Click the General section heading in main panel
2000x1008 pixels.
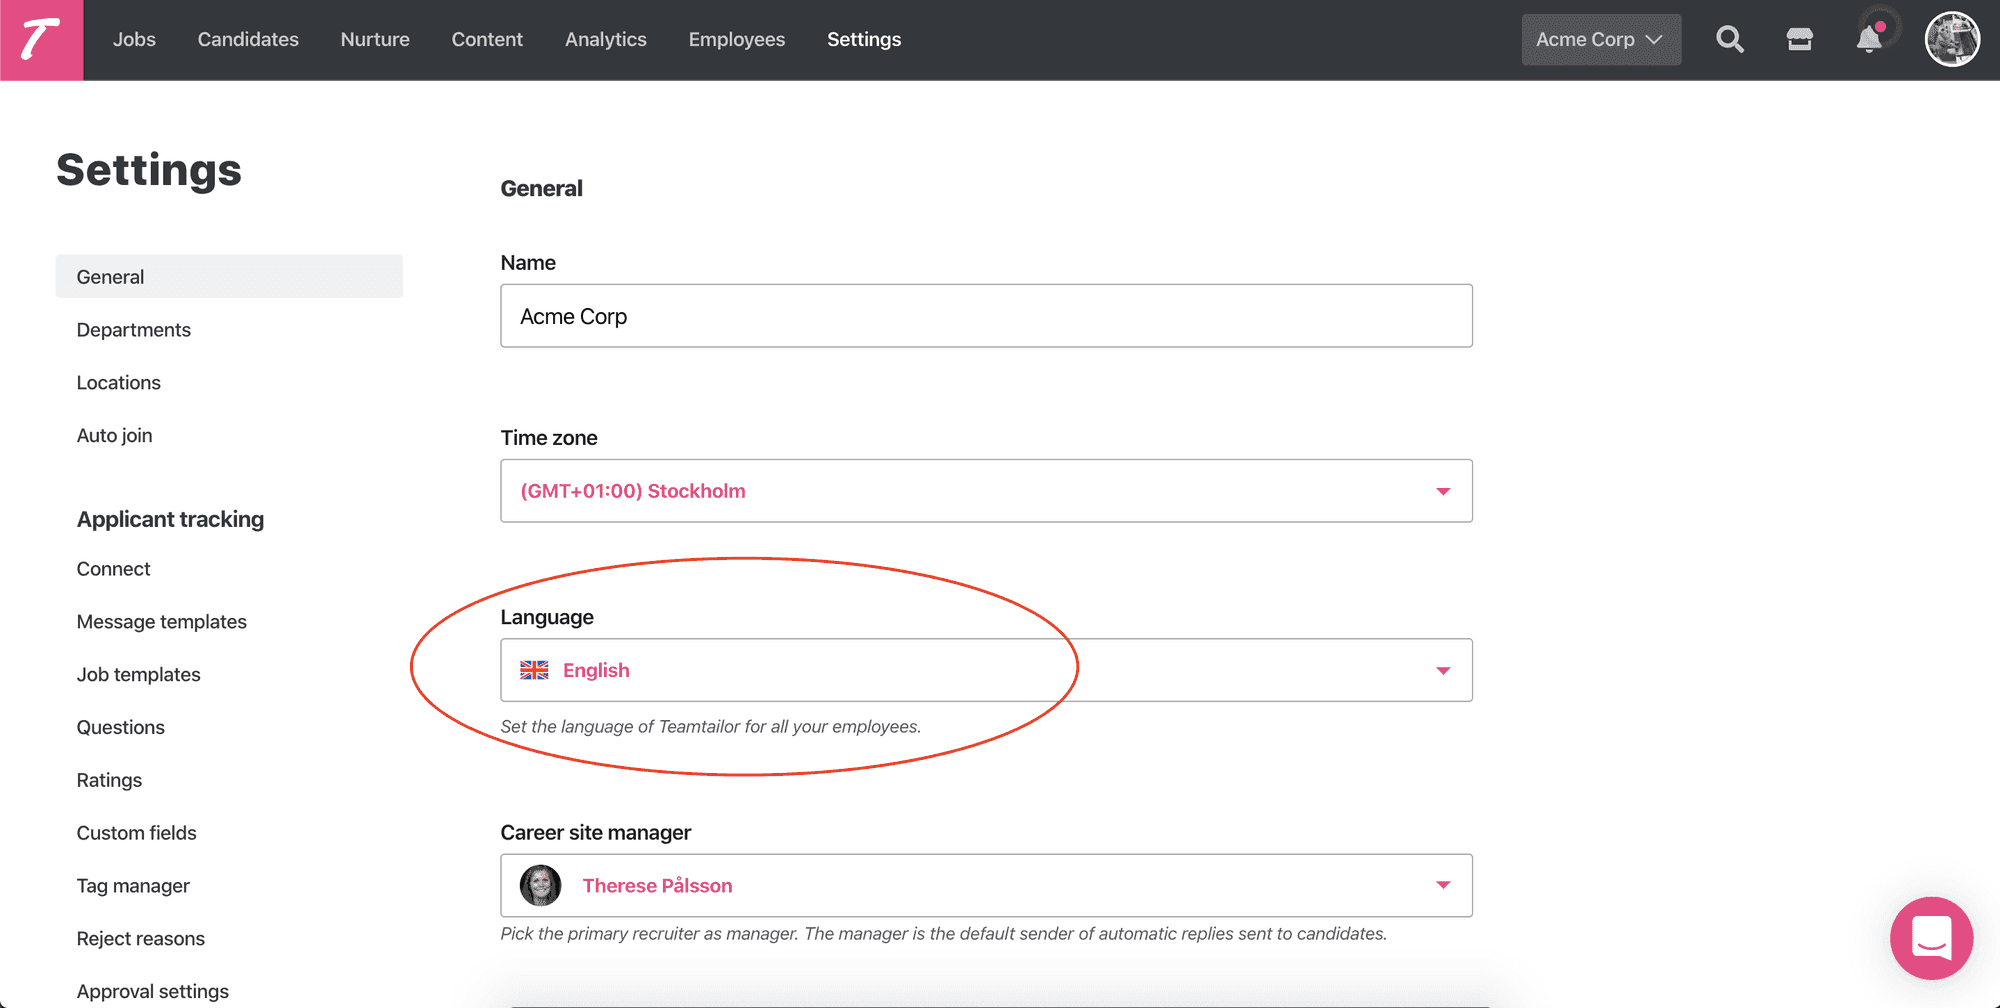(542, 188)
